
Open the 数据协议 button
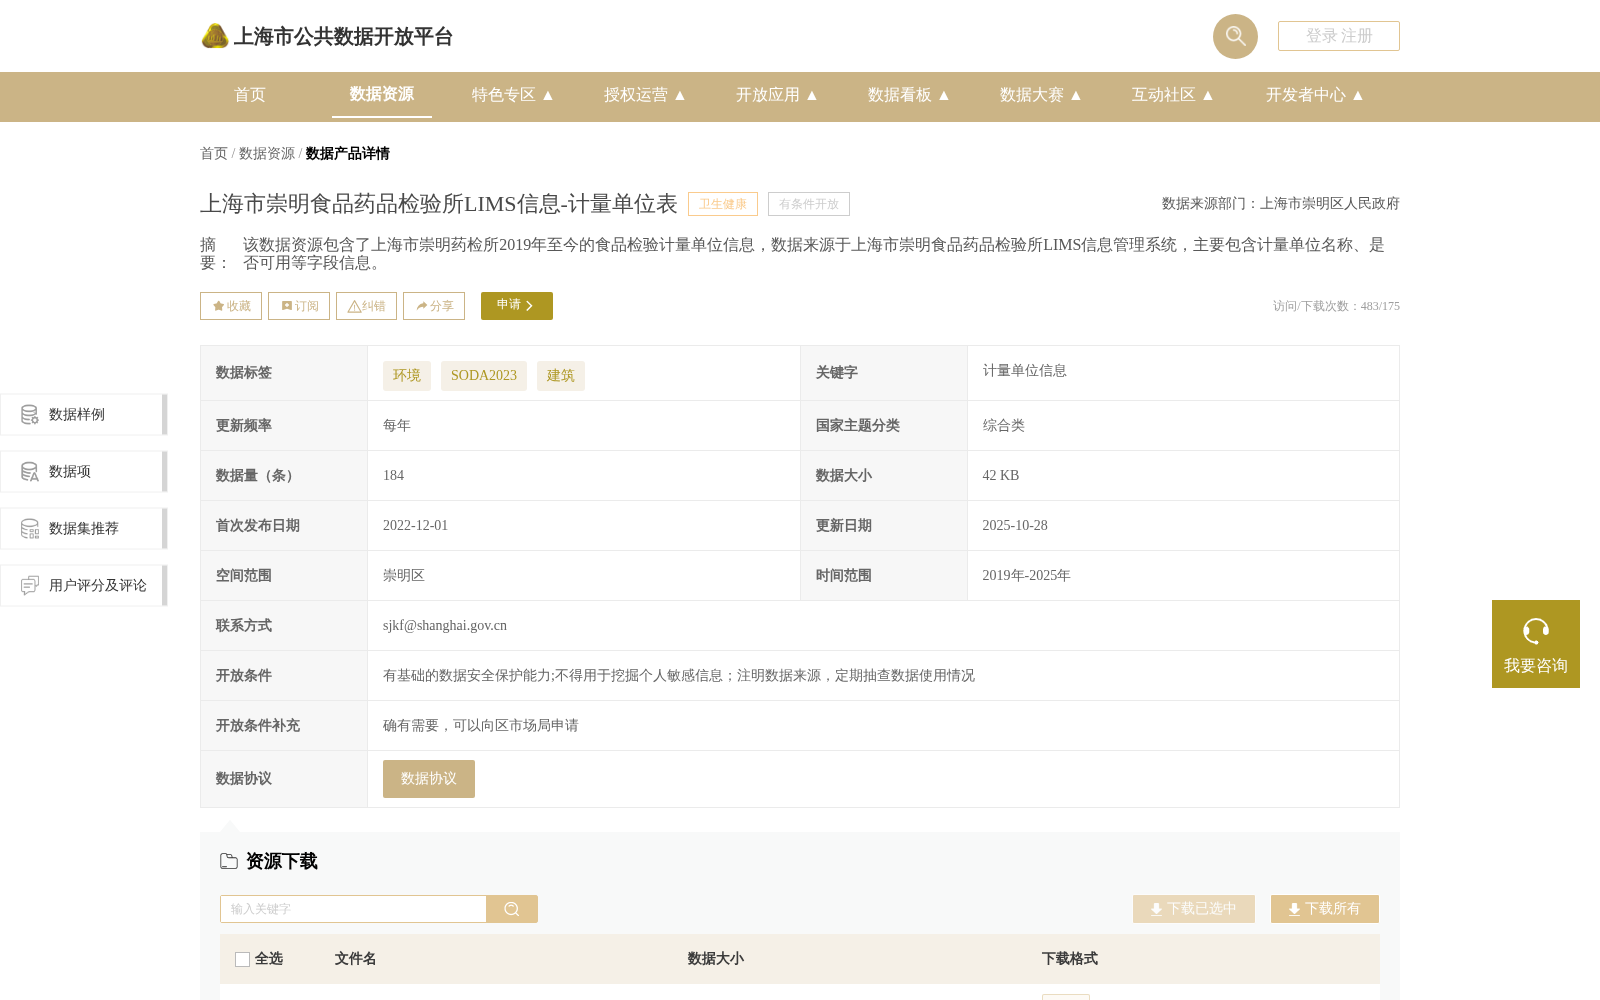(429, 779)
